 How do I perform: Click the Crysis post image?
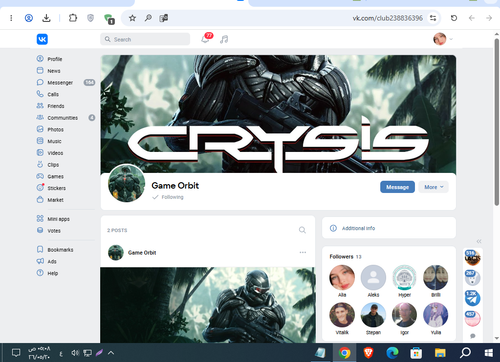(208, 305)
